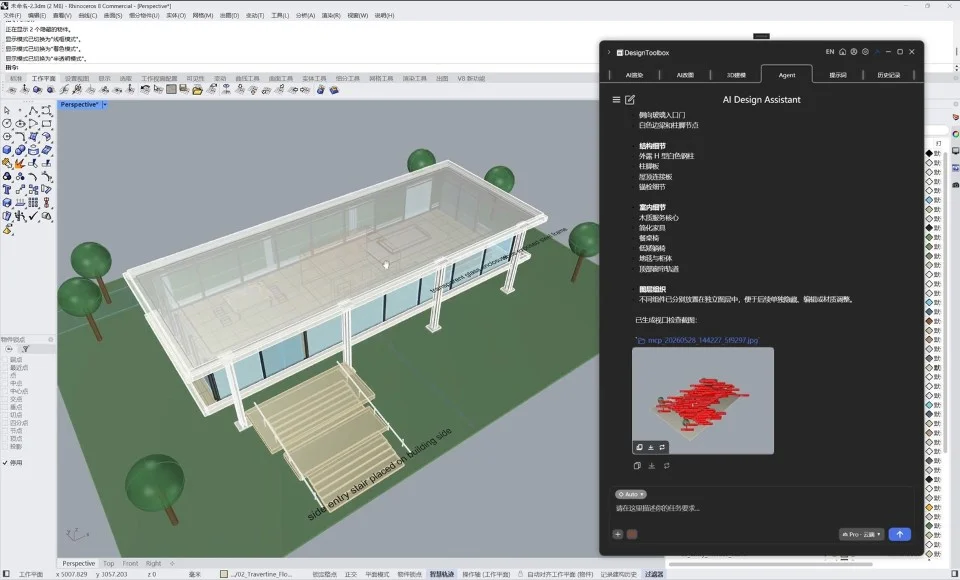This screenshot has width=960, height=580.
Task: Click the layer color swatch beside 02_Travertine_Flo
Action: [223, 574]
